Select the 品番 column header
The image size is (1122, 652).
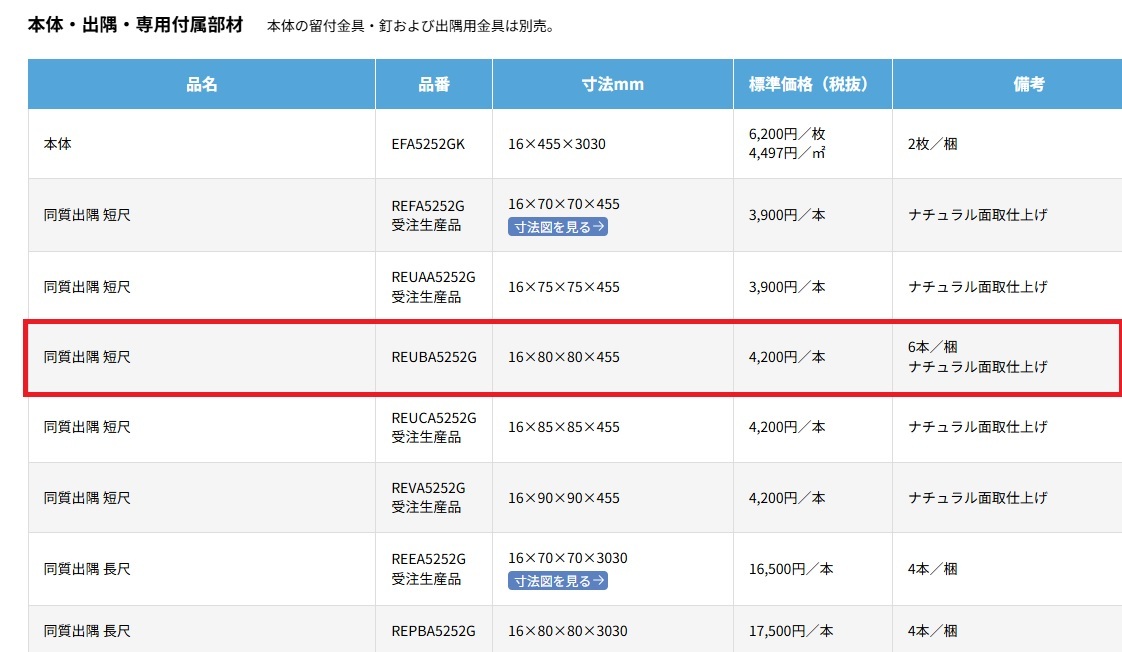(434, 85)
